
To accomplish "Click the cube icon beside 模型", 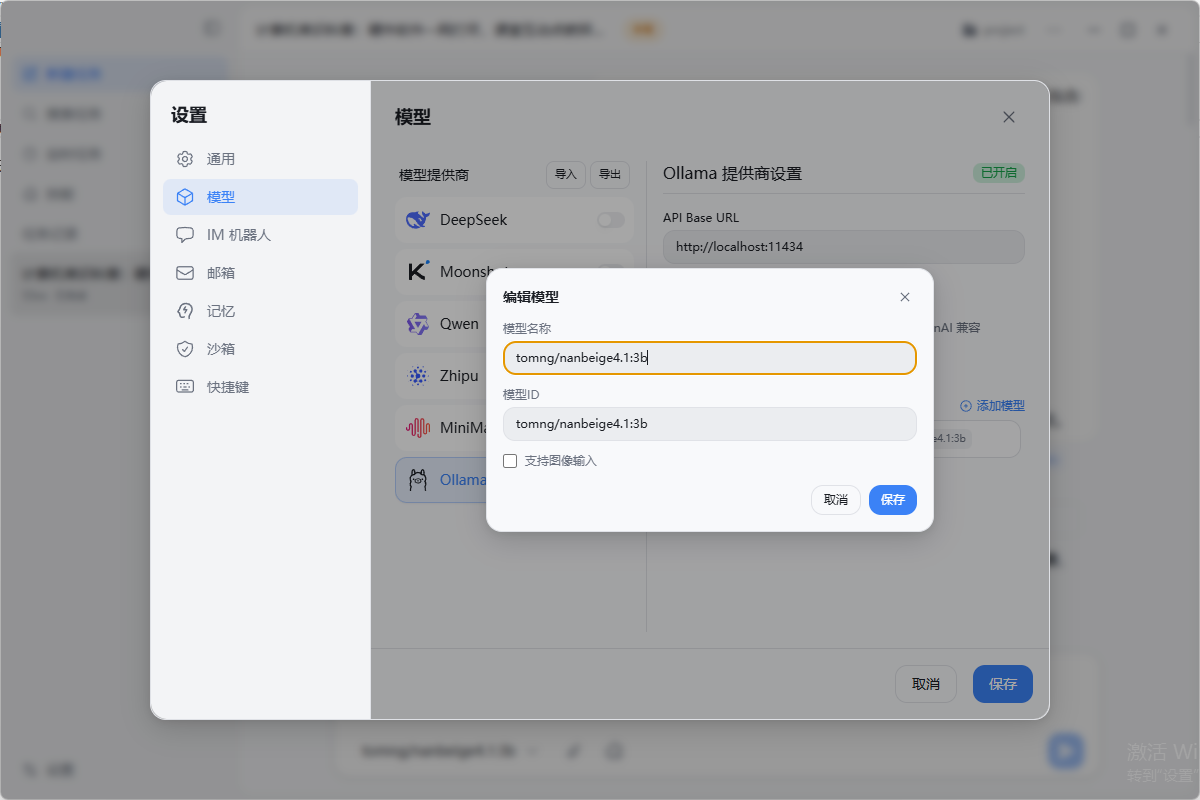I will tap(185, 197).
